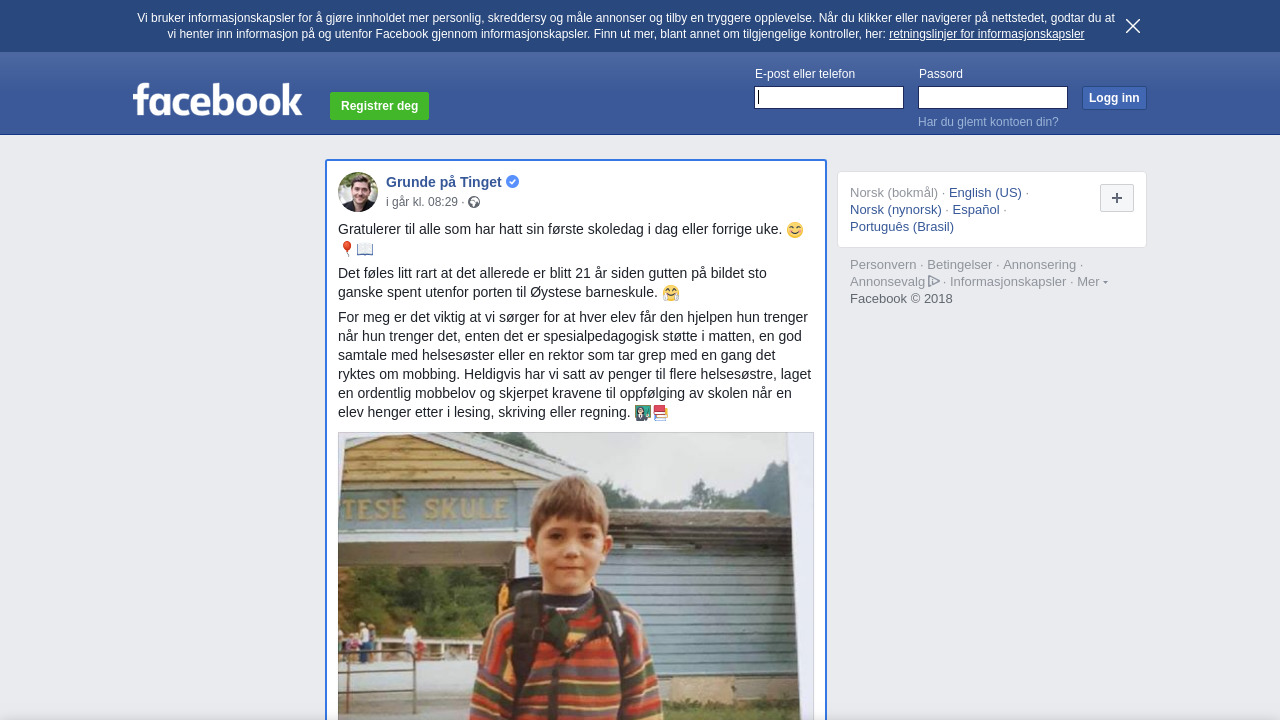1280x720 pixels.
Task: Click the plus button to add more languages
Action: [1117, 198]
